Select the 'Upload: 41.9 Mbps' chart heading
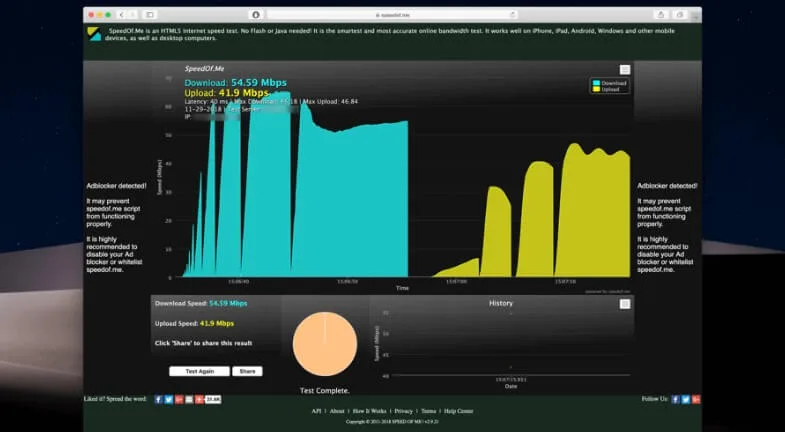785x432 pixels. click(227, 93)
